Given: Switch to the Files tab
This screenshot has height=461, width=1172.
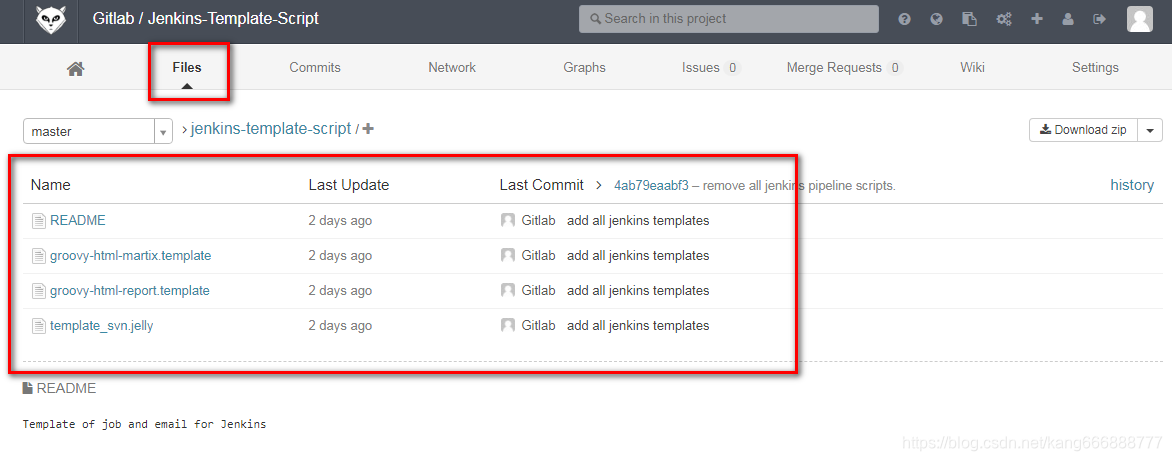Looking at the screenshot, I should [187, 67].
